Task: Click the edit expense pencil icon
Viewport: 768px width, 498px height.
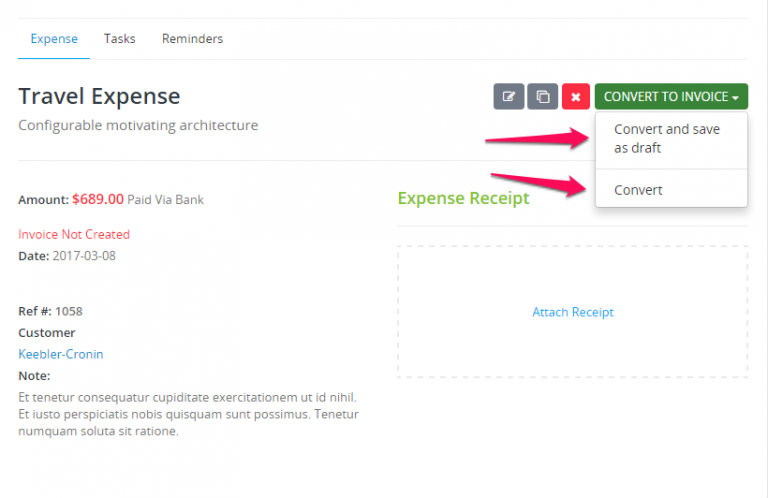Action: [508, 96]
